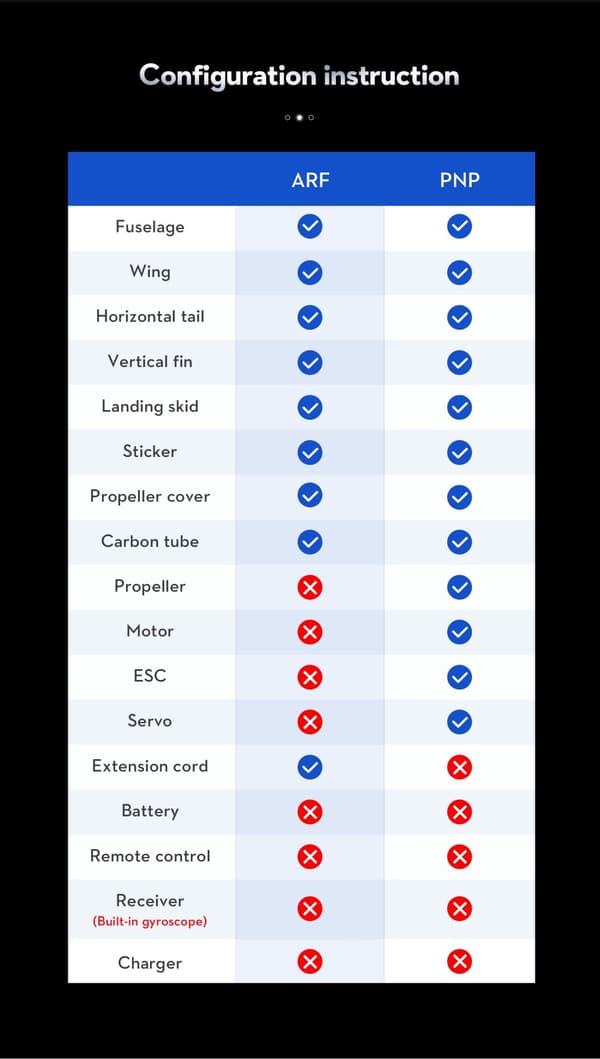This screenshot has width=600, height=1059.
Task: Click the ARF checkmark for Extension cord
Action: click(x=309, y=767)
